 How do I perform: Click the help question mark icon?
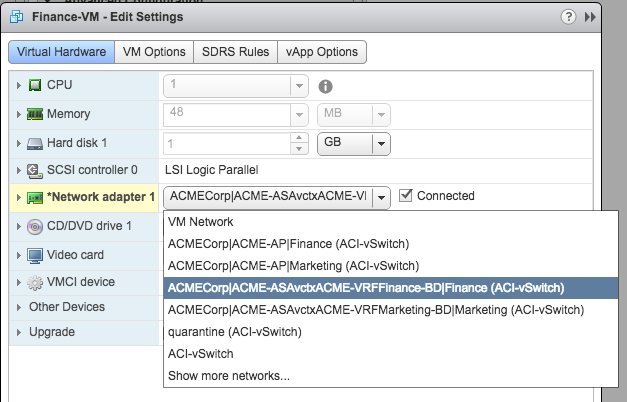click(x=568, y=17)
